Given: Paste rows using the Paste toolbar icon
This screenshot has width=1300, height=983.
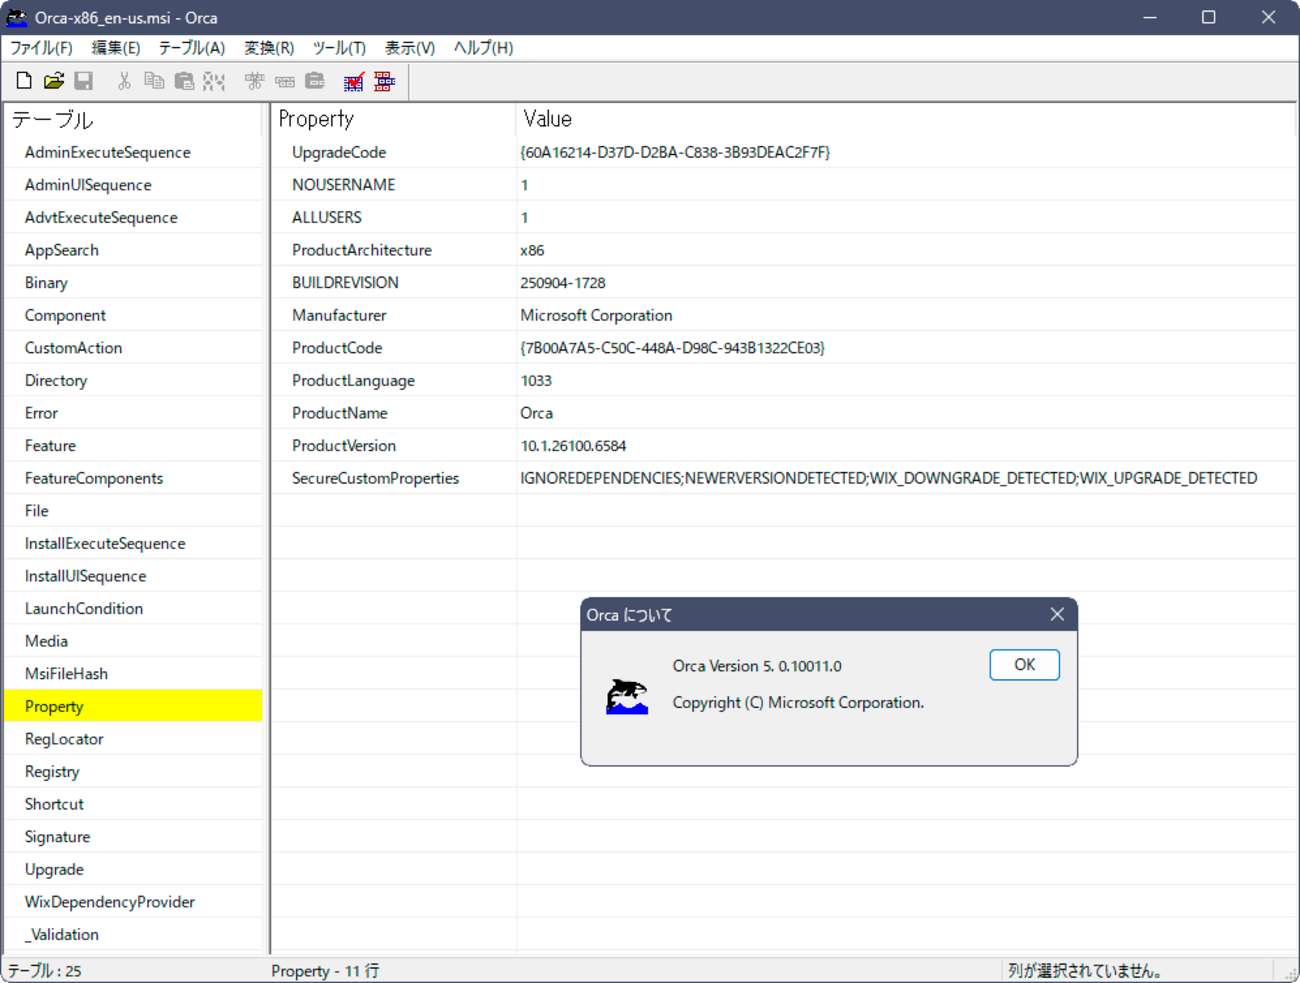Looking at the screenshot, I should 184,80.
